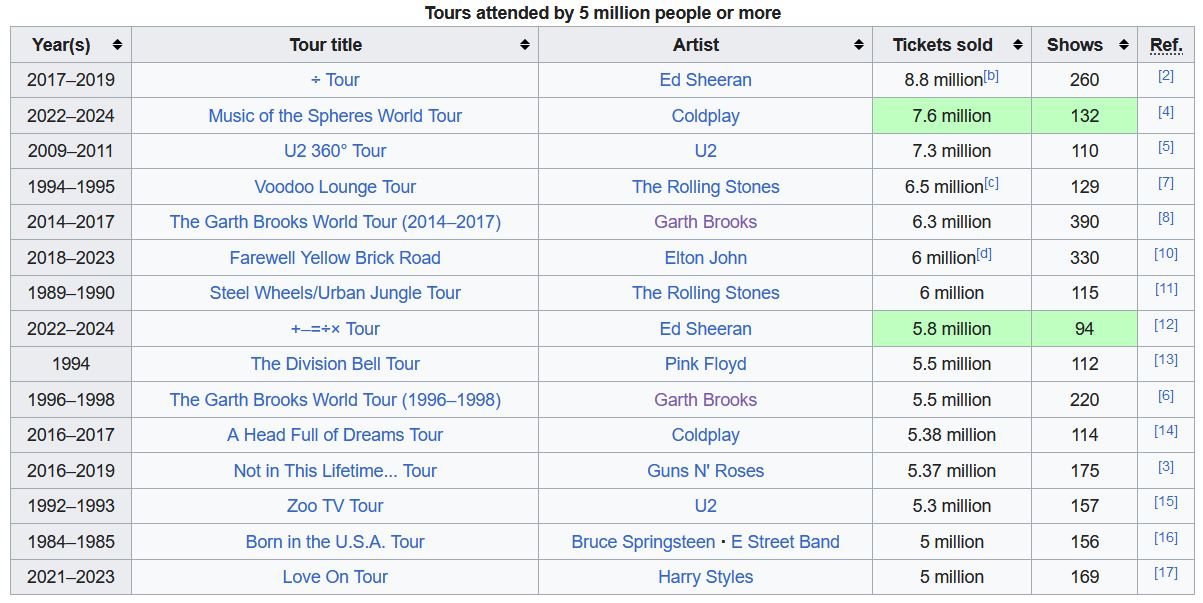Click the Coldplay link for 2022–2024 tour
1203x603 pixels.
point(705,116)
